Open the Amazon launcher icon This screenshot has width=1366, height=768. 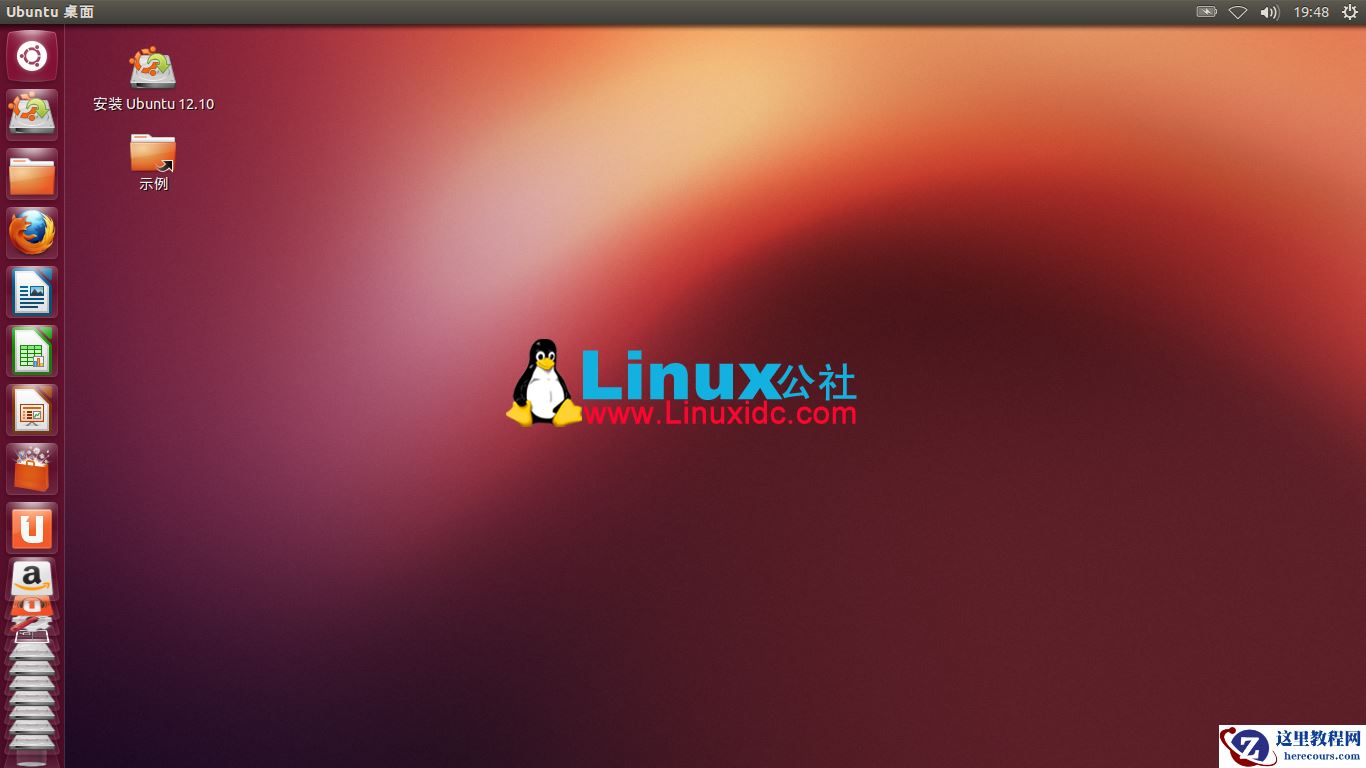(x=32, y=578)
